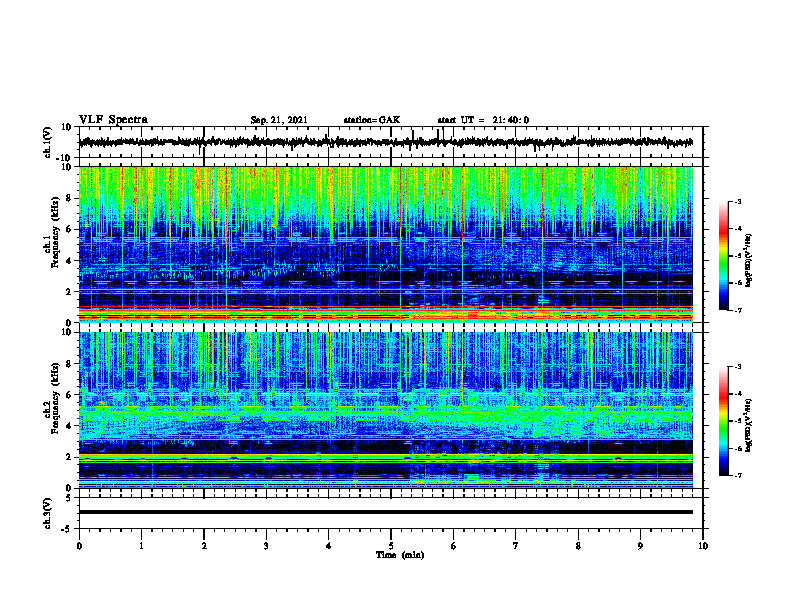Click the "-3" label on ch.1 color scale
The height and width of the screenshot is (612, 792).
tap(738, 201)
